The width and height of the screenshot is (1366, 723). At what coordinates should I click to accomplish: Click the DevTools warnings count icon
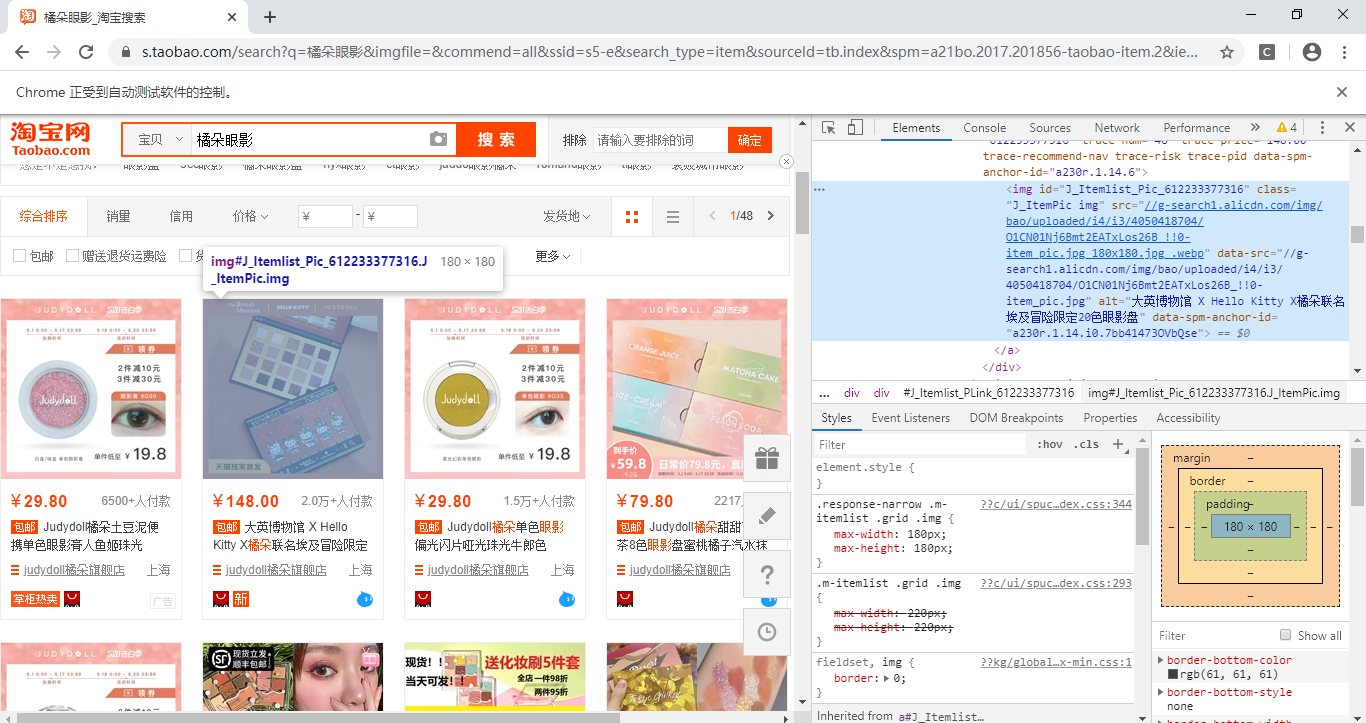pos(1287,128)
